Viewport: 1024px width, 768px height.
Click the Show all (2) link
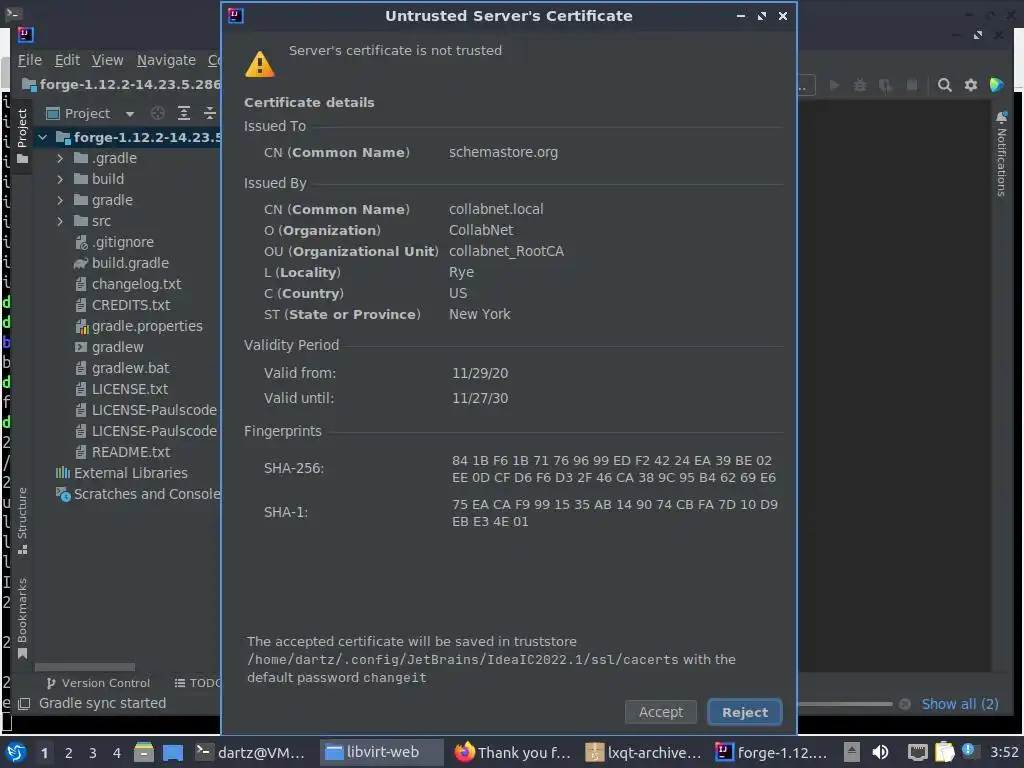pos(959,704)
